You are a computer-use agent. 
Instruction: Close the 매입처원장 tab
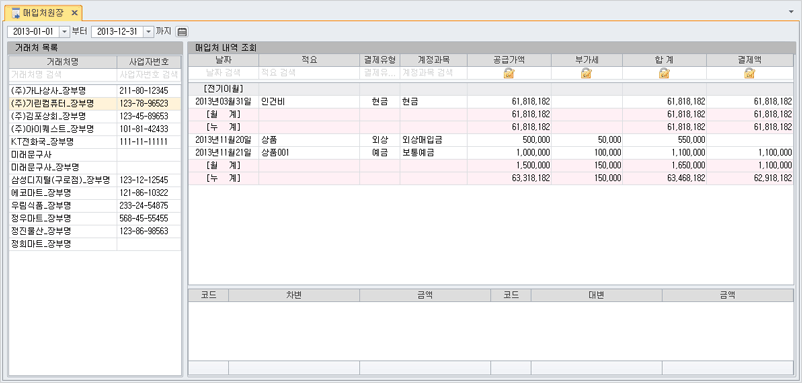[x=74, y=12]
